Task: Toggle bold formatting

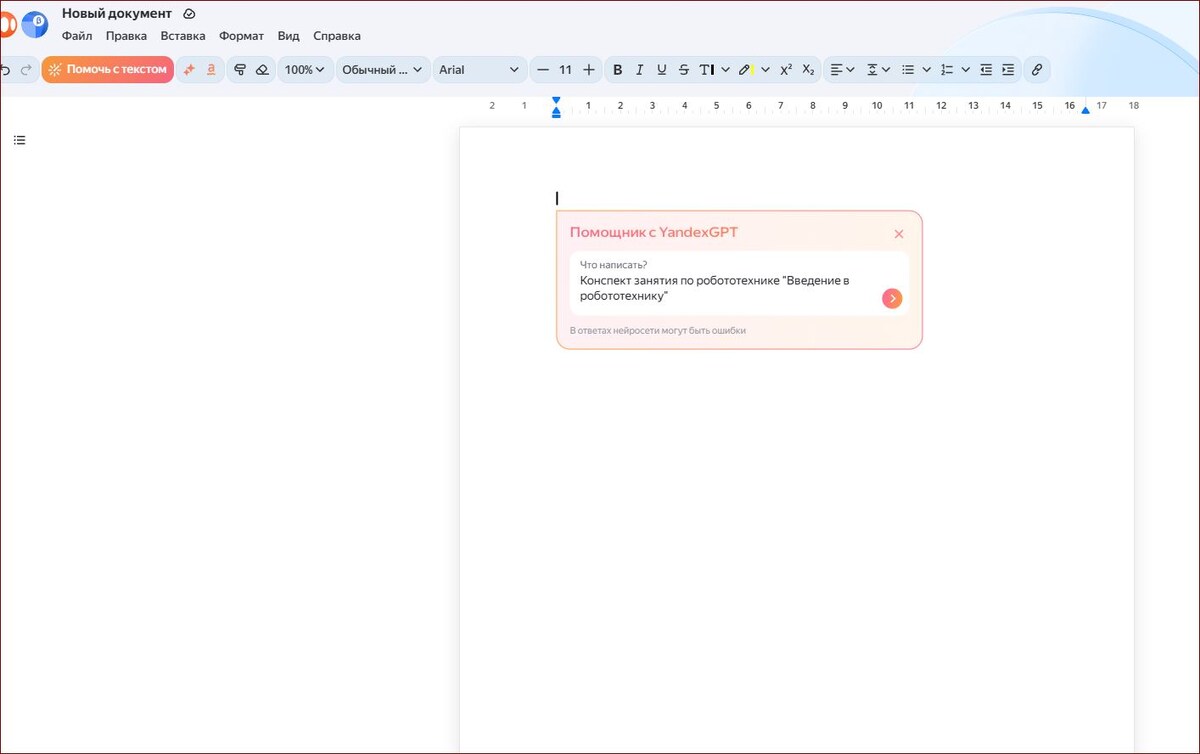Action: pos(618,70)
